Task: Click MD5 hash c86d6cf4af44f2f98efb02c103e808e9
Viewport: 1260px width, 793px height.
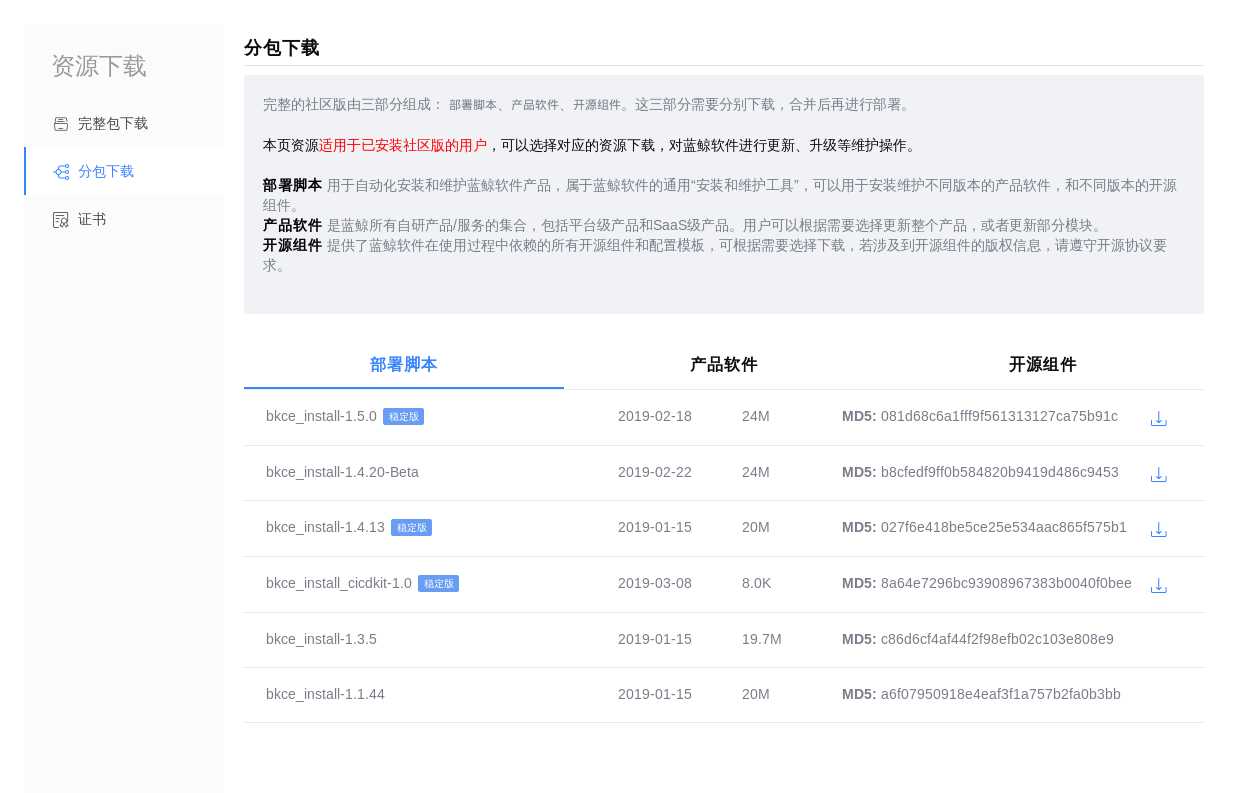Action: [x=997, y=639]
